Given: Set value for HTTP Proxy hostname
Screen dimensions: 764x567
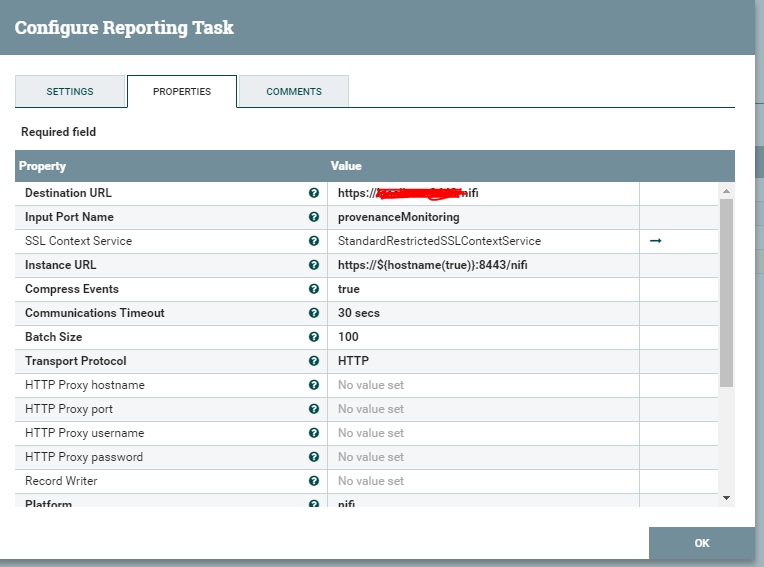Looking at the screenshot, I should pos(482,385).
